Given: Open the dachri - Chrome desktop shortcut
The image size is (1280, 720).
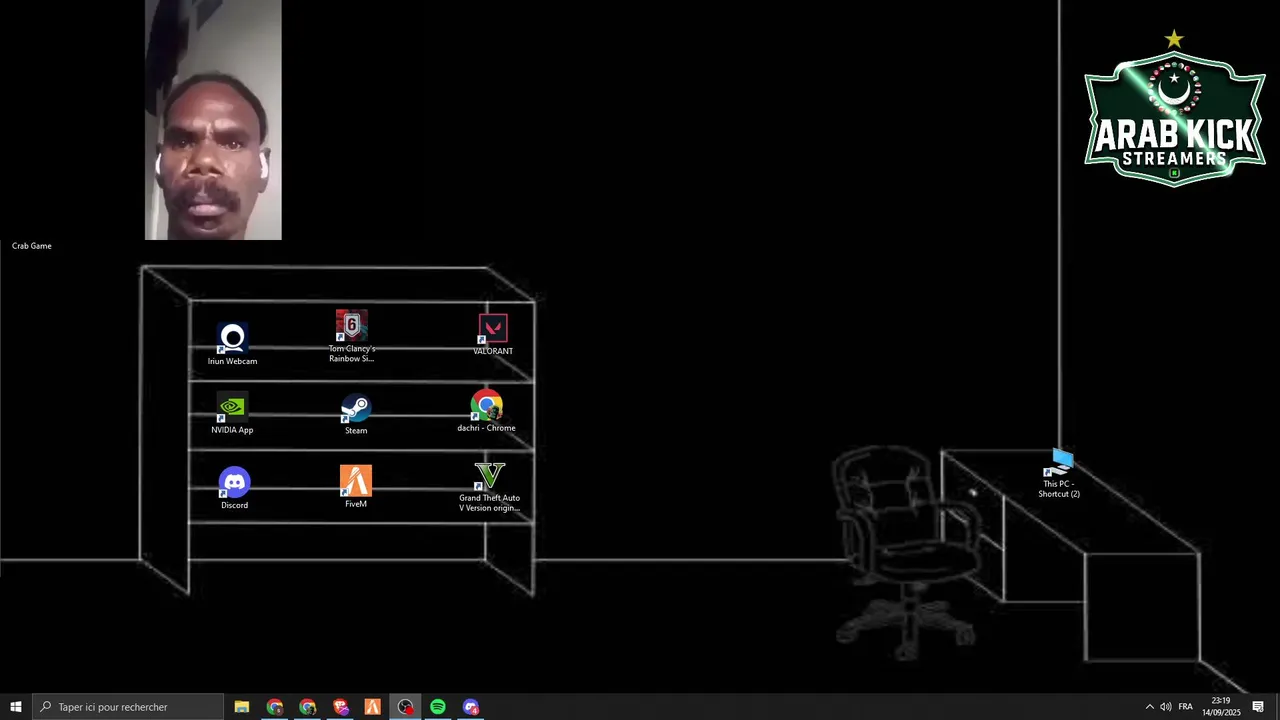Looking at the screenshot, I should (486, 411).
